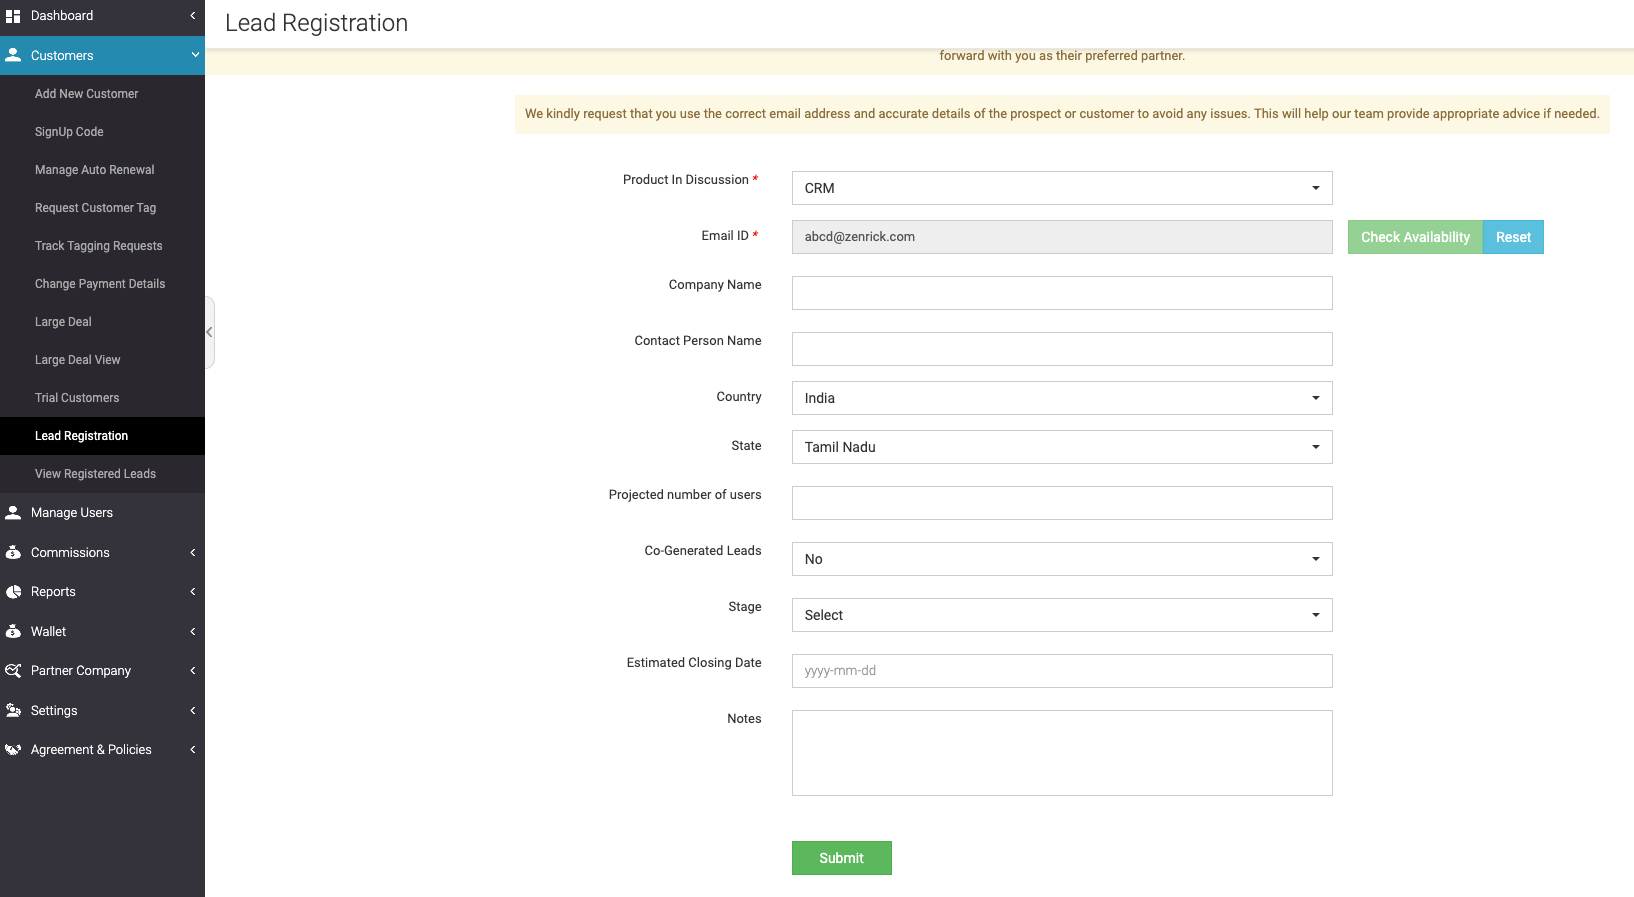Click the Reset button
1634x897 pixels.
(1513, 237)
